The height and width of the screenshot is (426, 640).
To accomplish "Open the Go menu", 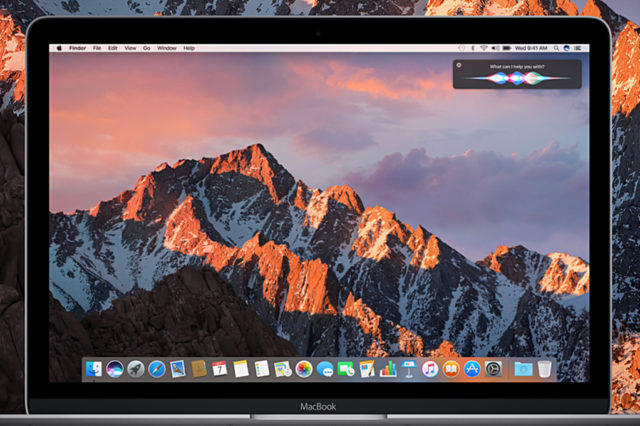I will (x=146, y=48).
